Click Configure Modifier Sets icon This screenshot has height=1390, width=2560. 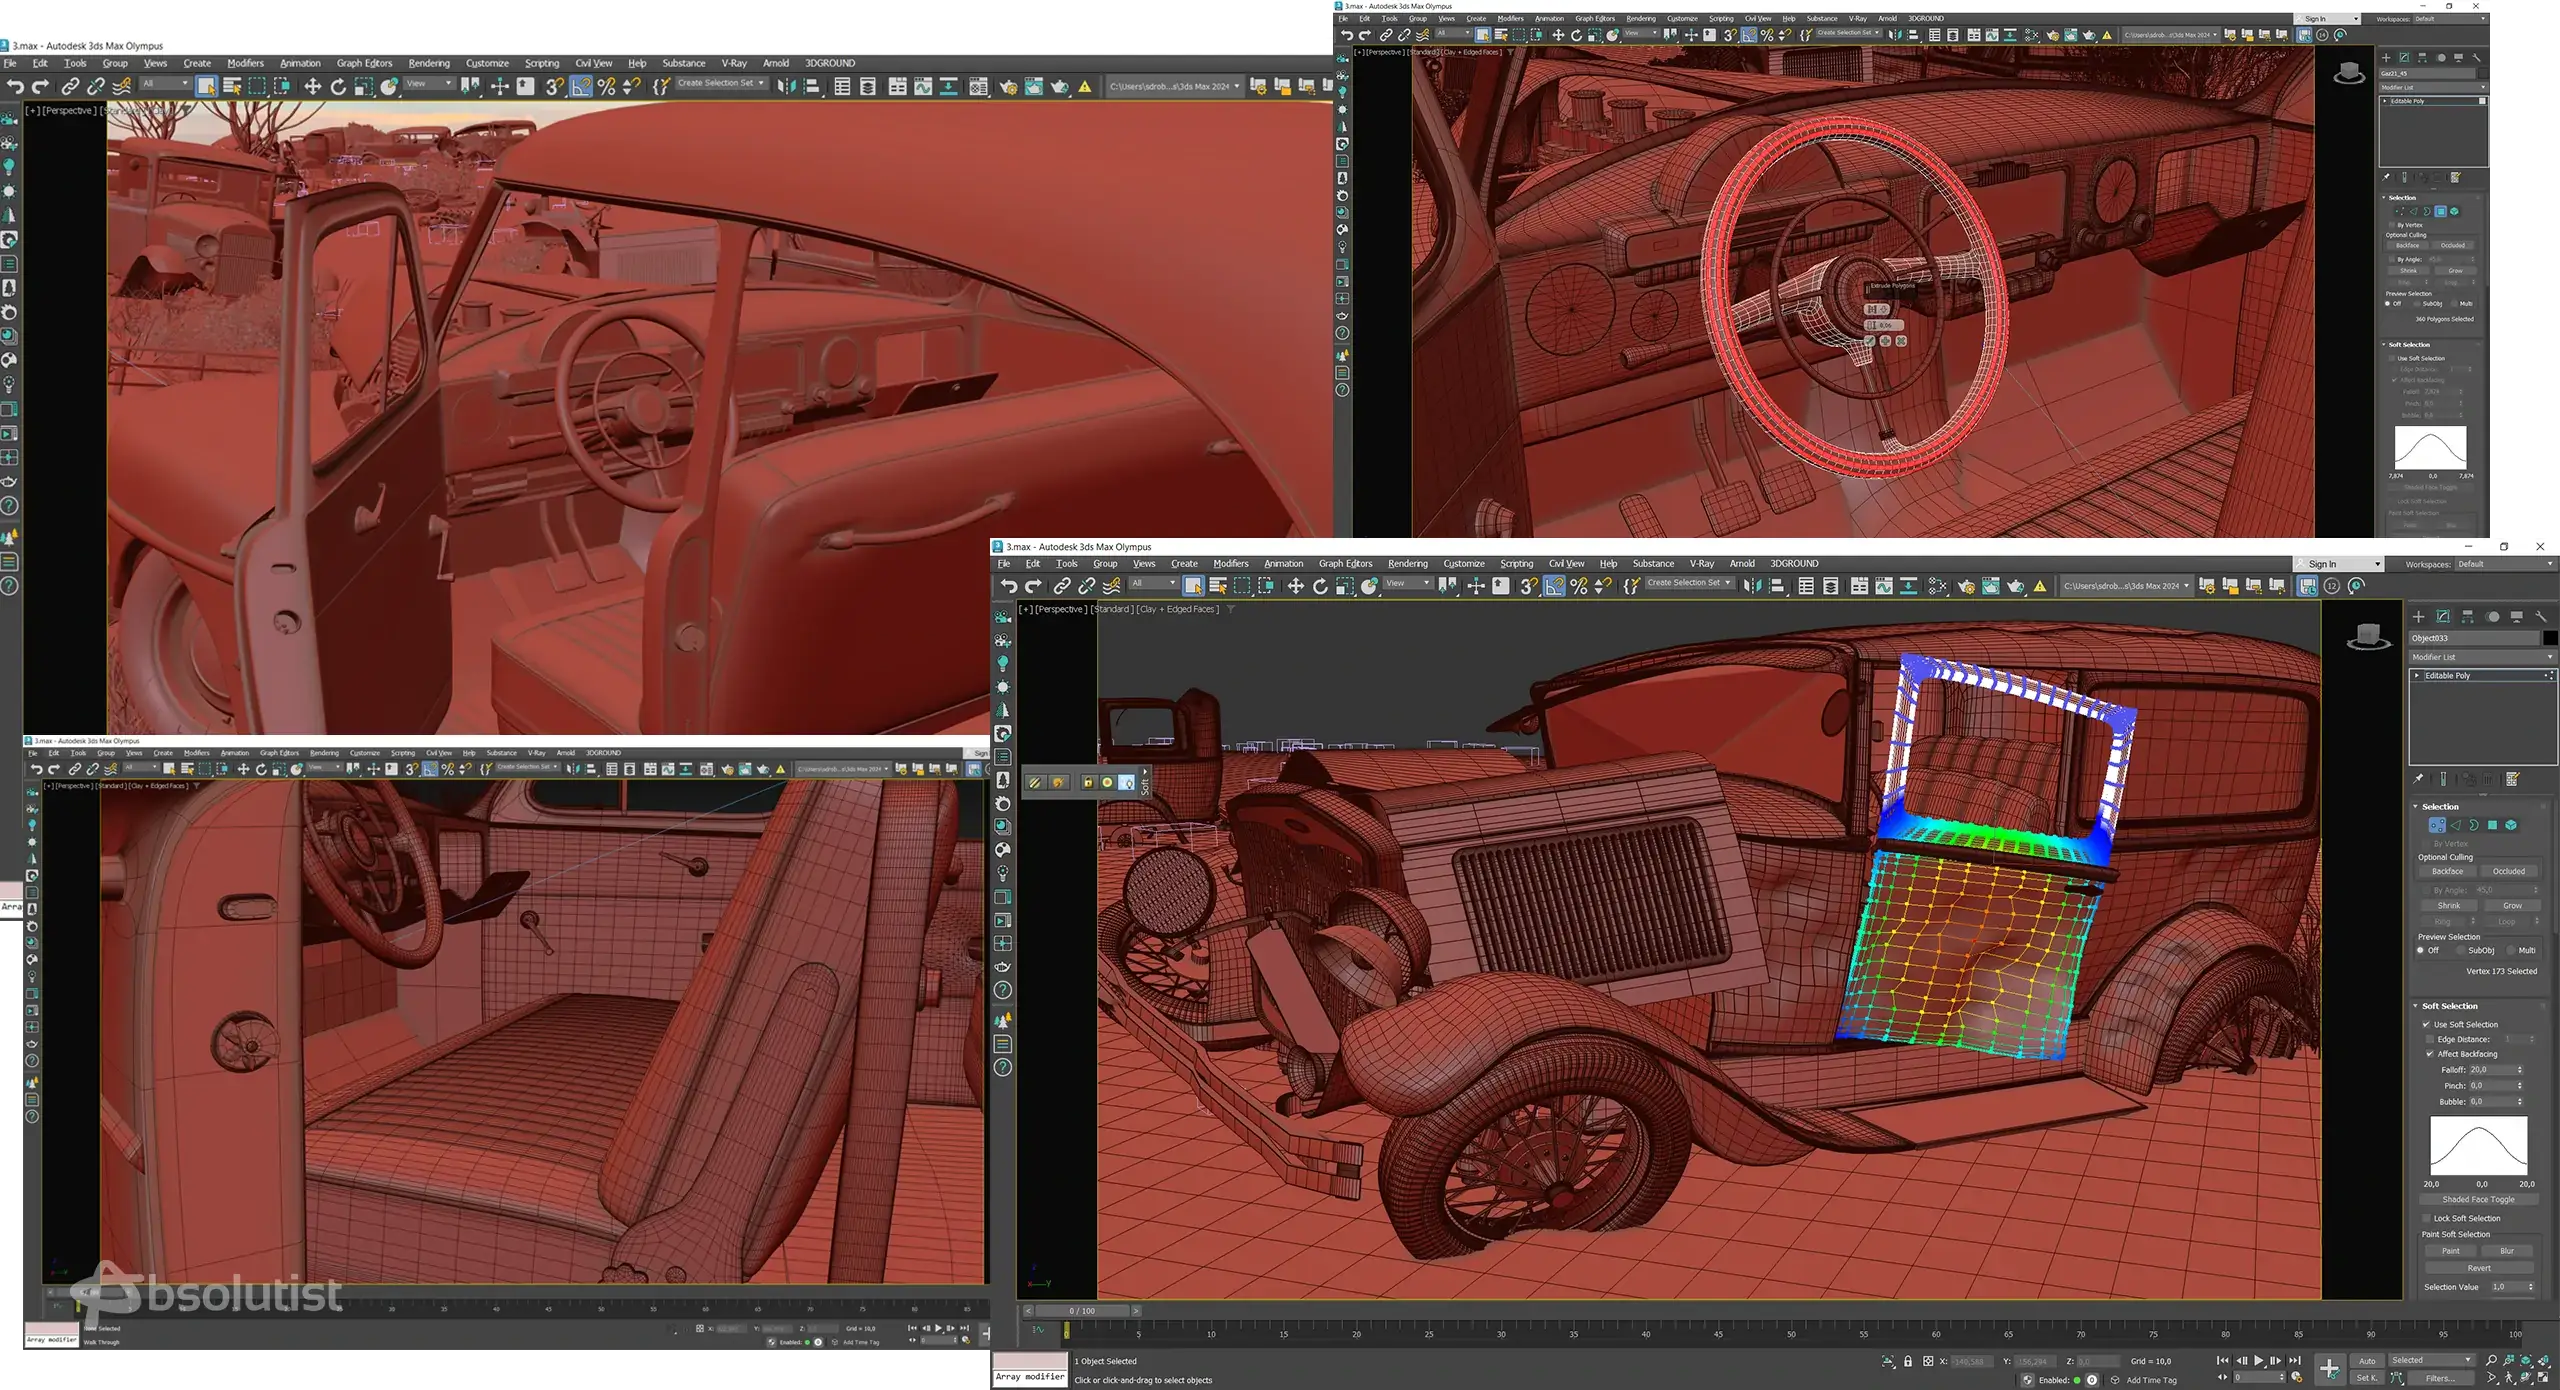(x=2513, y=779)
